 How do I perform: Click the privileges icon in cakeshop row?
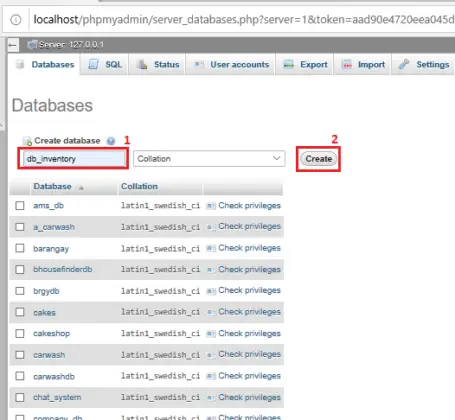point(211,334)
